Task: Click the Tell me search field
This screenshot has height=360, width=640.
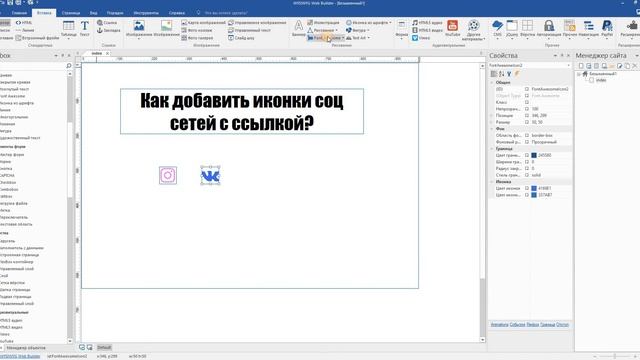Action: (x=225, y=13)
